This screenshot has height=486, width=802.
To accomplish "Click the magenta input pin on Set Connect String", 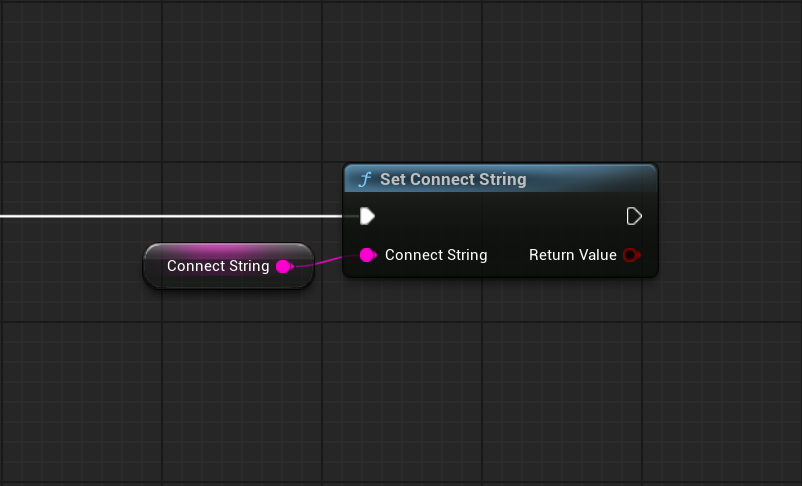I will (x=367, y=255).
